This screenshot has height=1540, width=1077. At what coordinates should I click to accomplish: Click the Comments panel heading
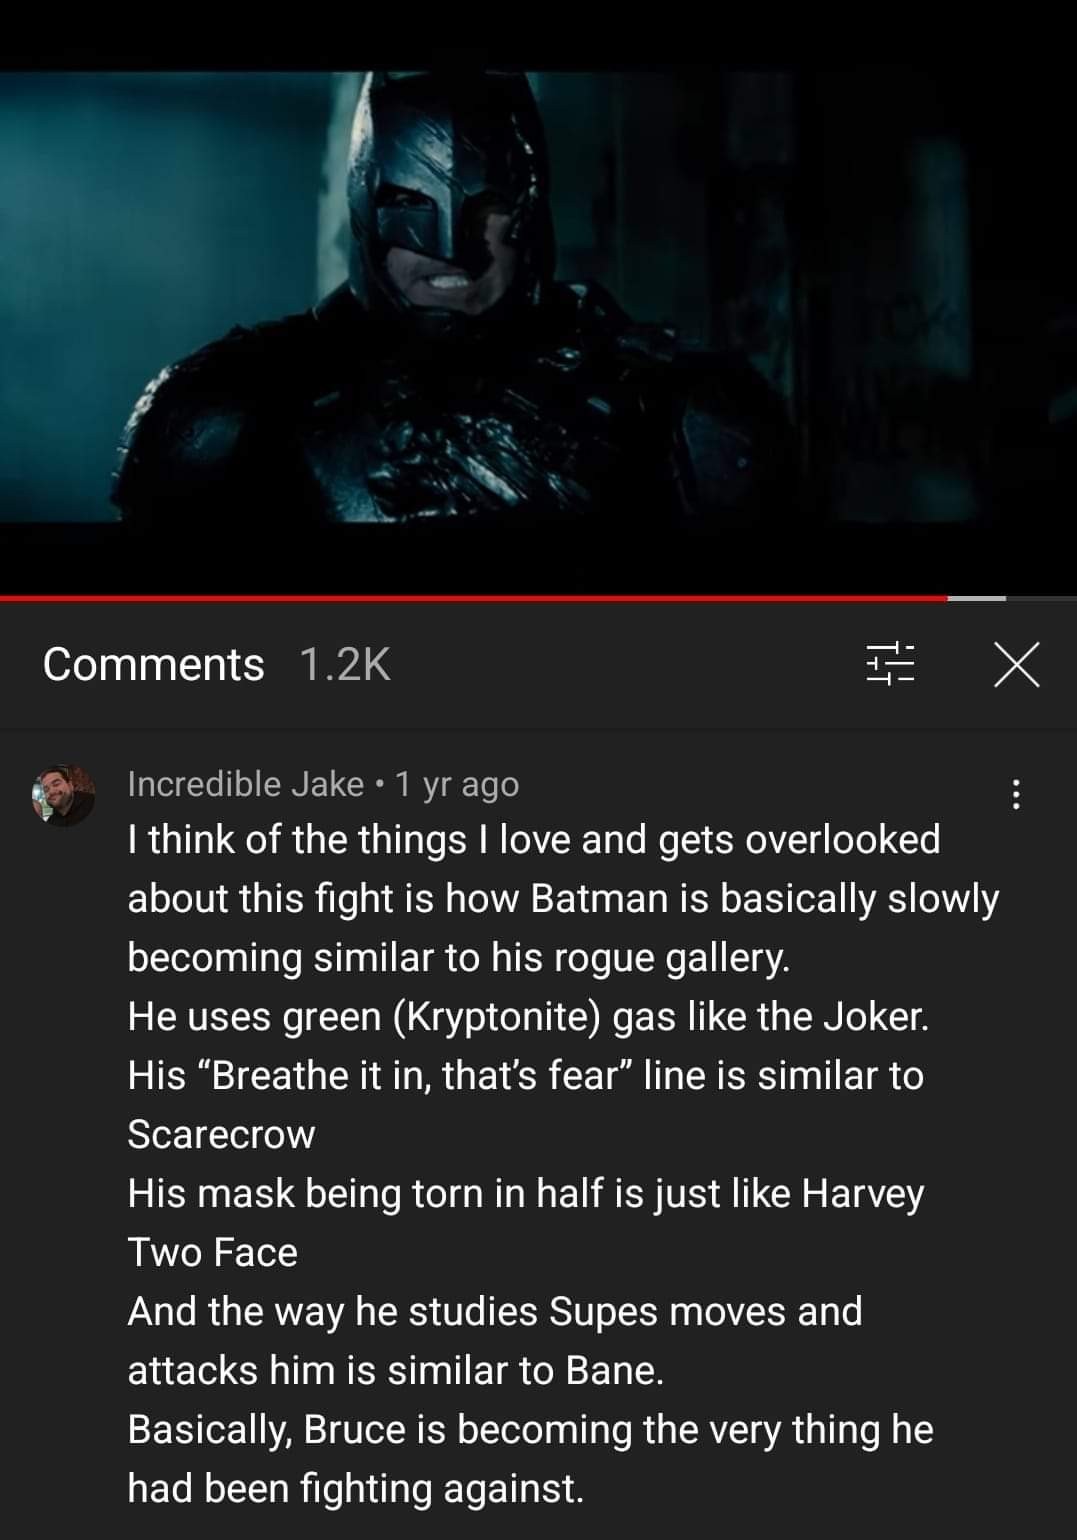153,665
